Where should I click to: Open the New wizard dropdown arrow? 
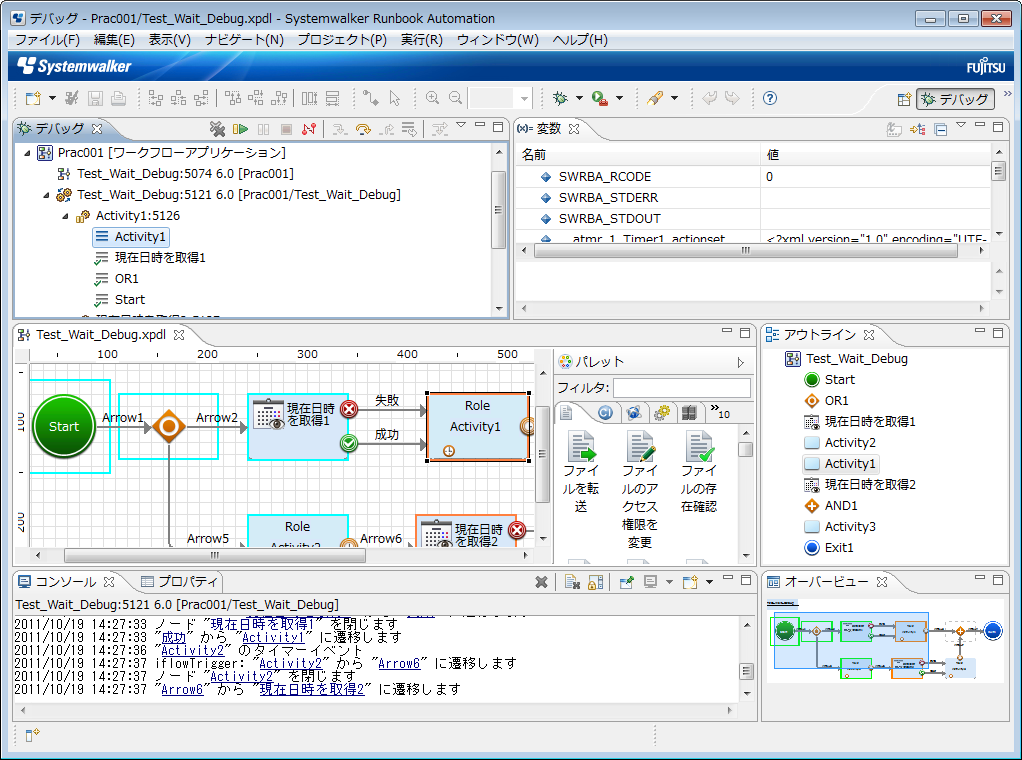click(53, 98)
